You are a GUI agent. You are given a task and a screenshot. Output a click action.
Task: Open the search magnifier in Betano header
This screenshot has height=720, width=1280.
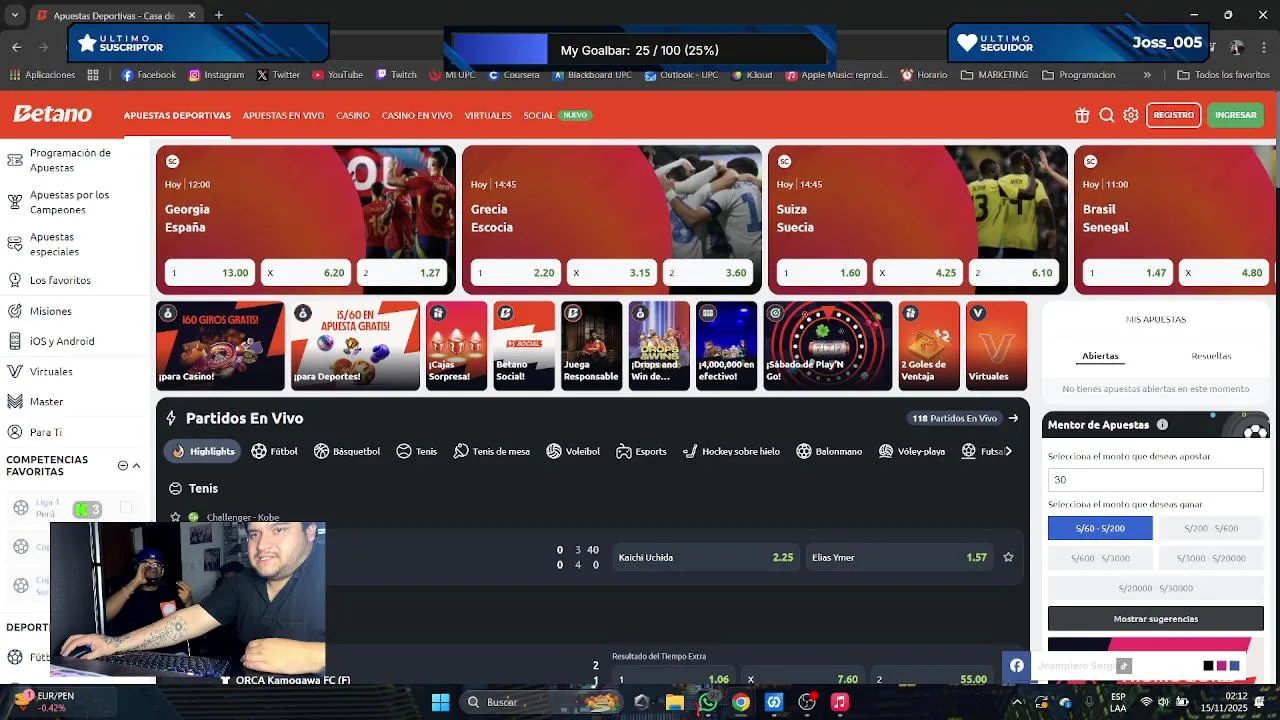coord(1107,115)
